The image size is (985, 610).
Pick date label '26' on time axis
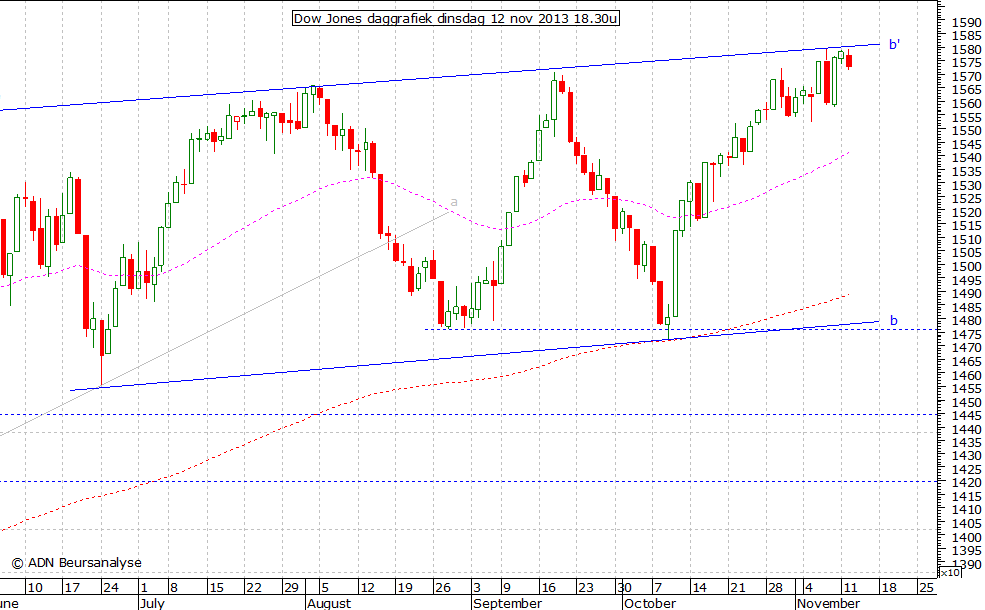click(x=443, y=587)
